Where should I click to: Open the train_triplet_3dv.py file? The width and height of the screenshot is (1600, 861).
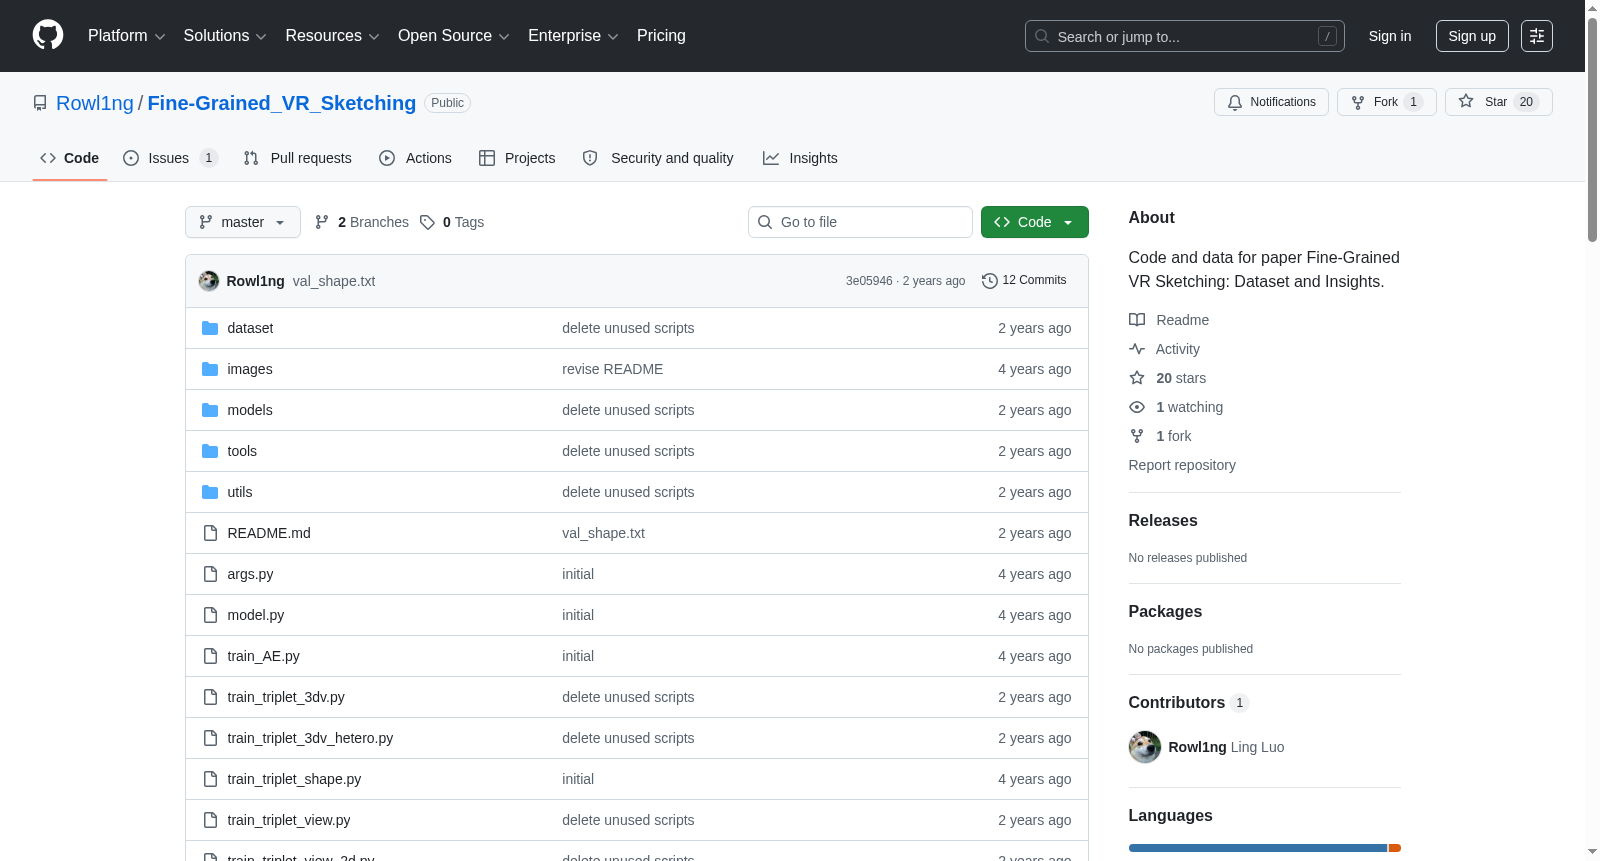point(286,697)
